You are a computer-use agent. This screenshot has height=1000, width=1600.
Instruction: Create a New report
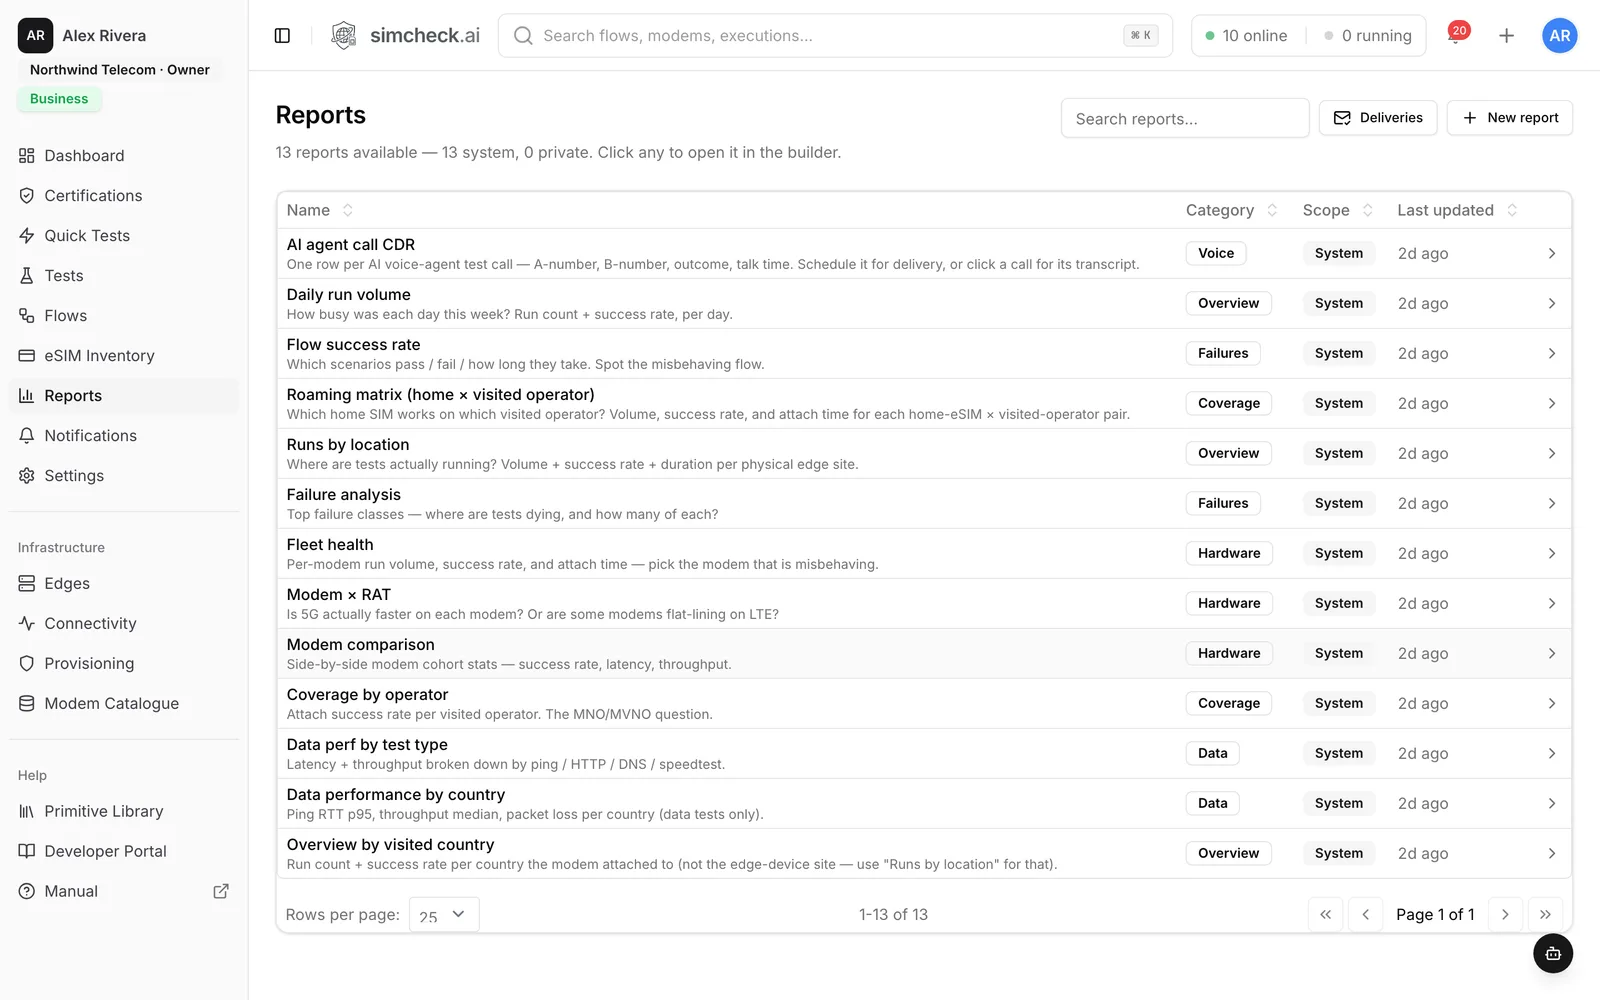pyautogui.click(x=1510, y=118)
